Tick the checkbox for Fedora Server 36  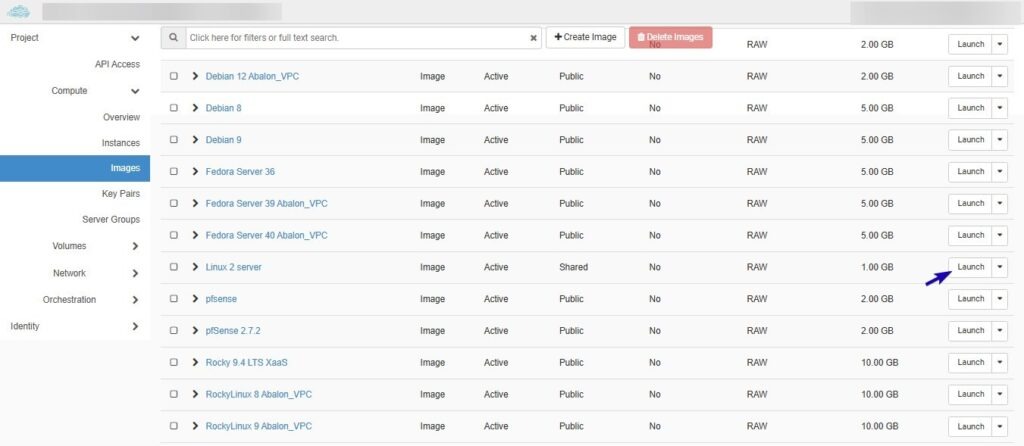[x=174, y=172]
